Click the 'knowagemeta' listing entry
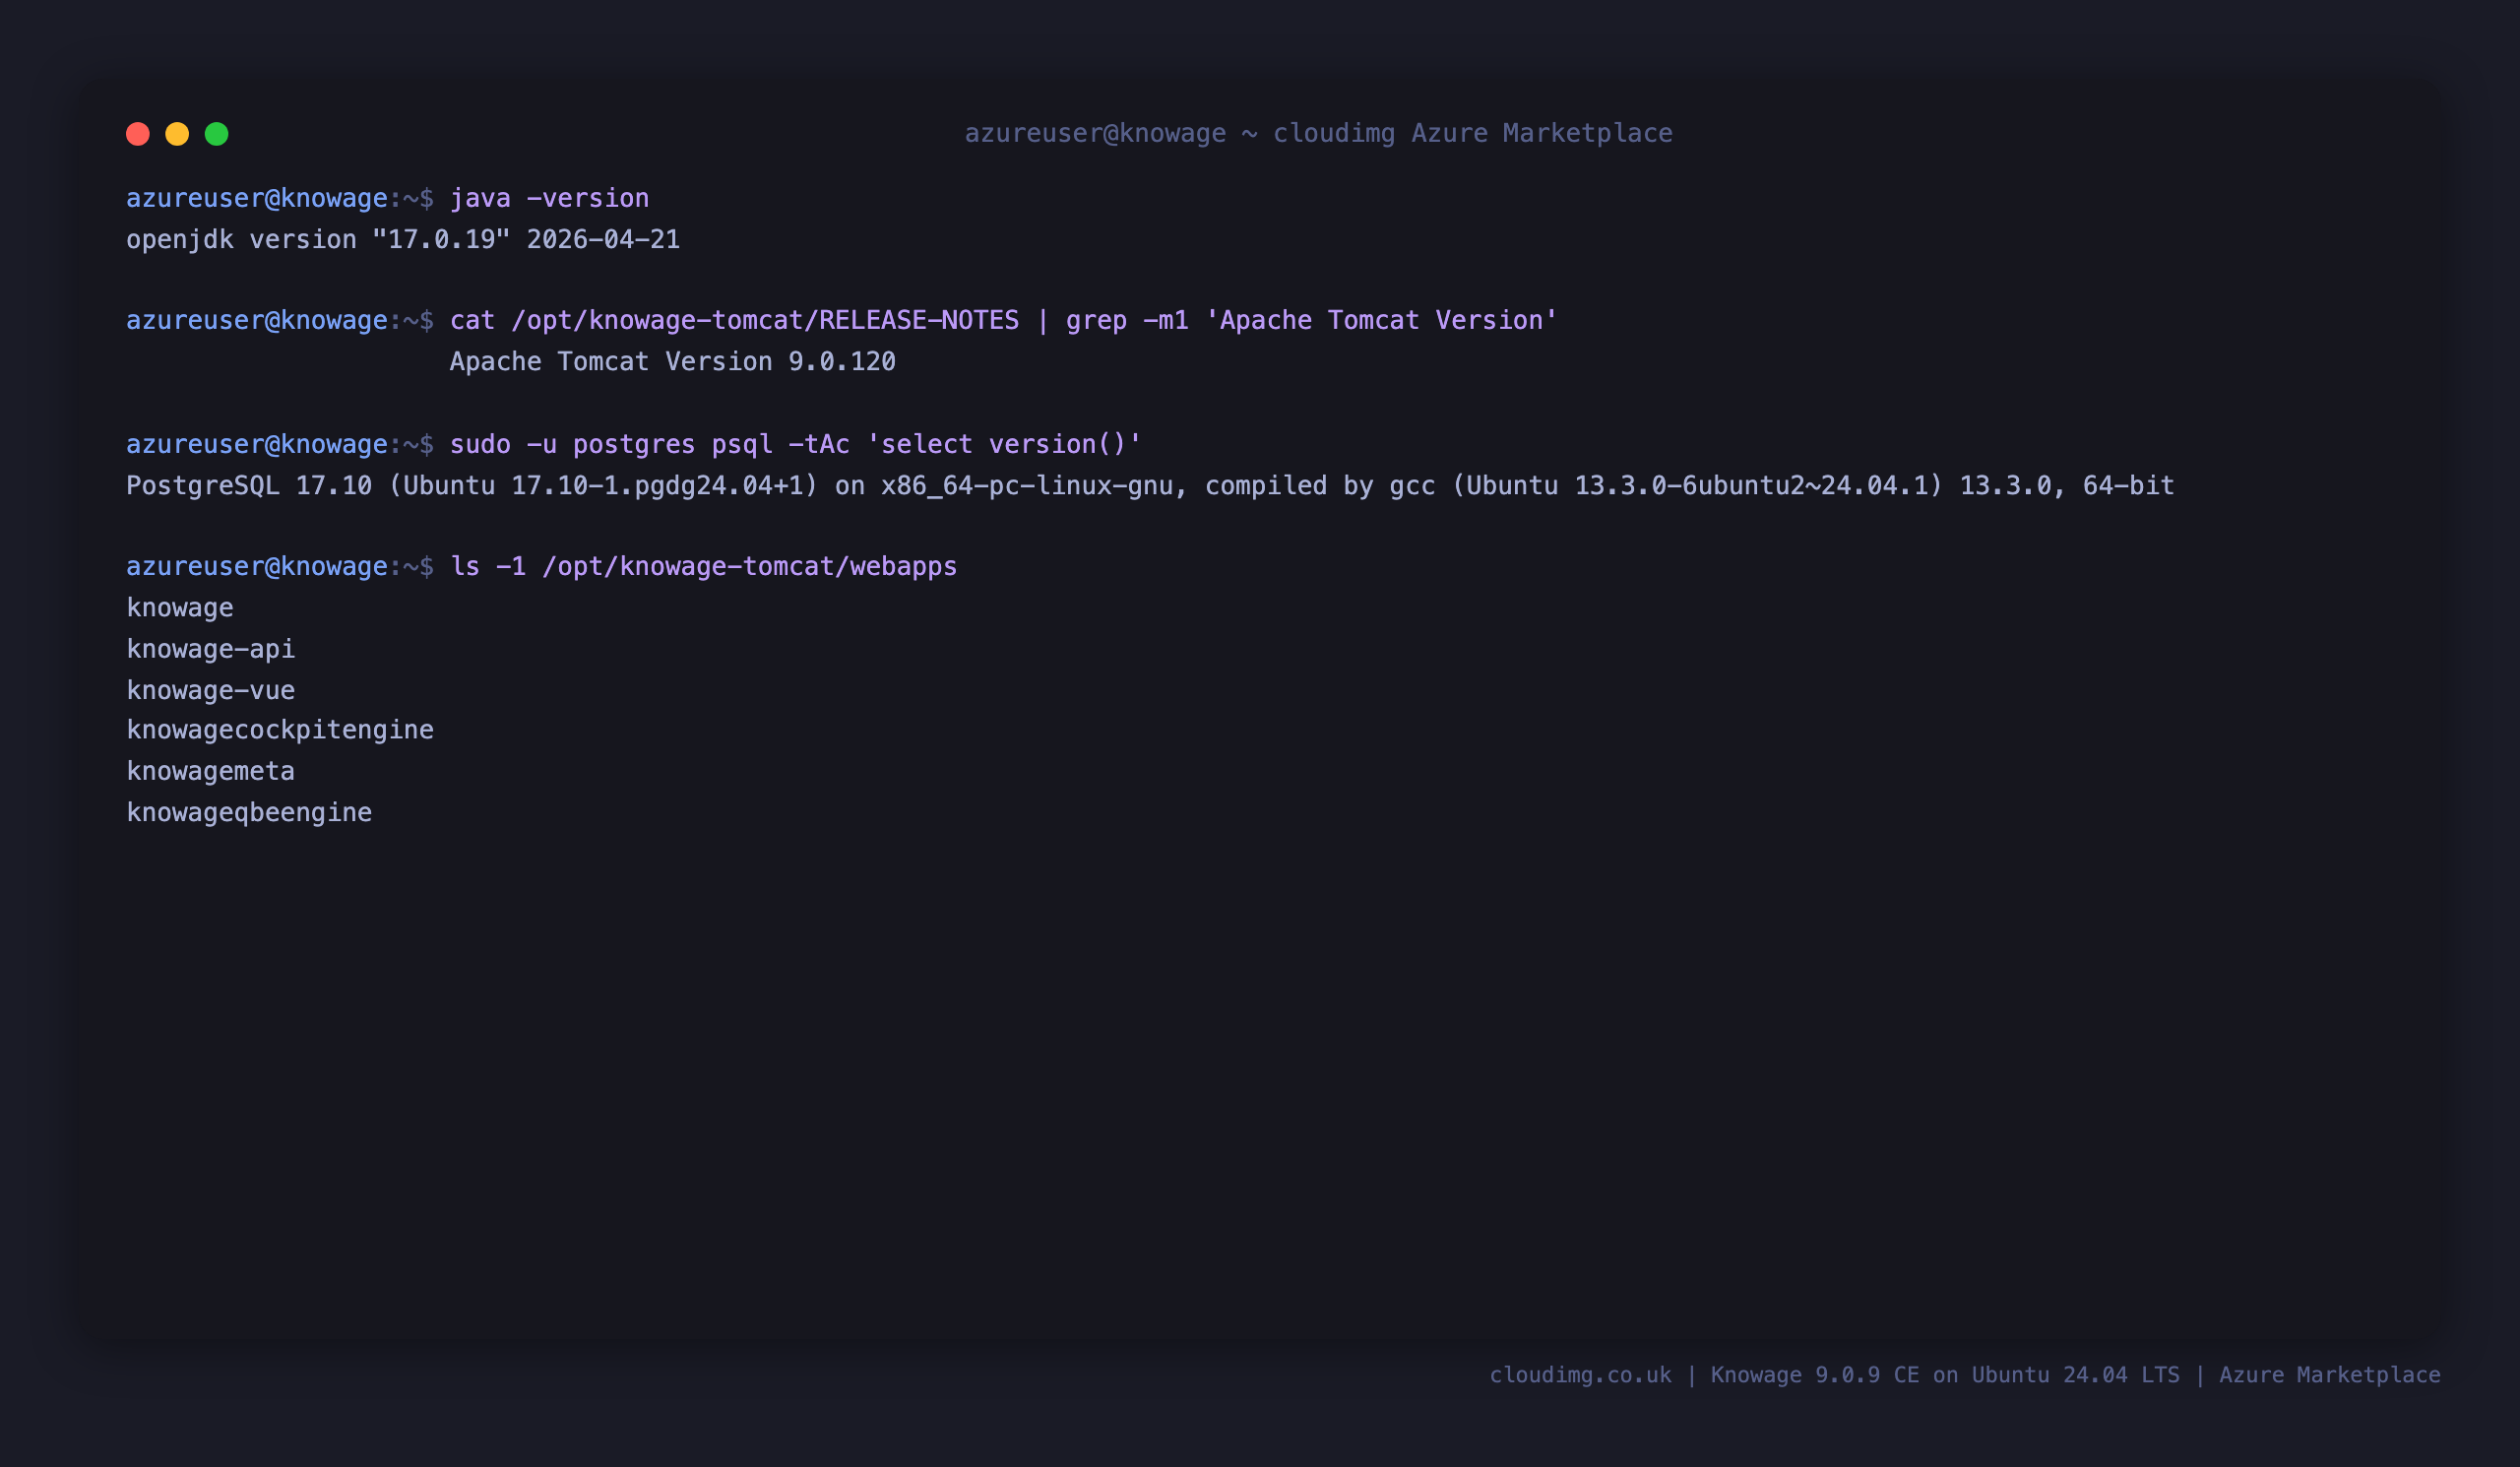This screenshot has width=2520, height=1467. 211,771
